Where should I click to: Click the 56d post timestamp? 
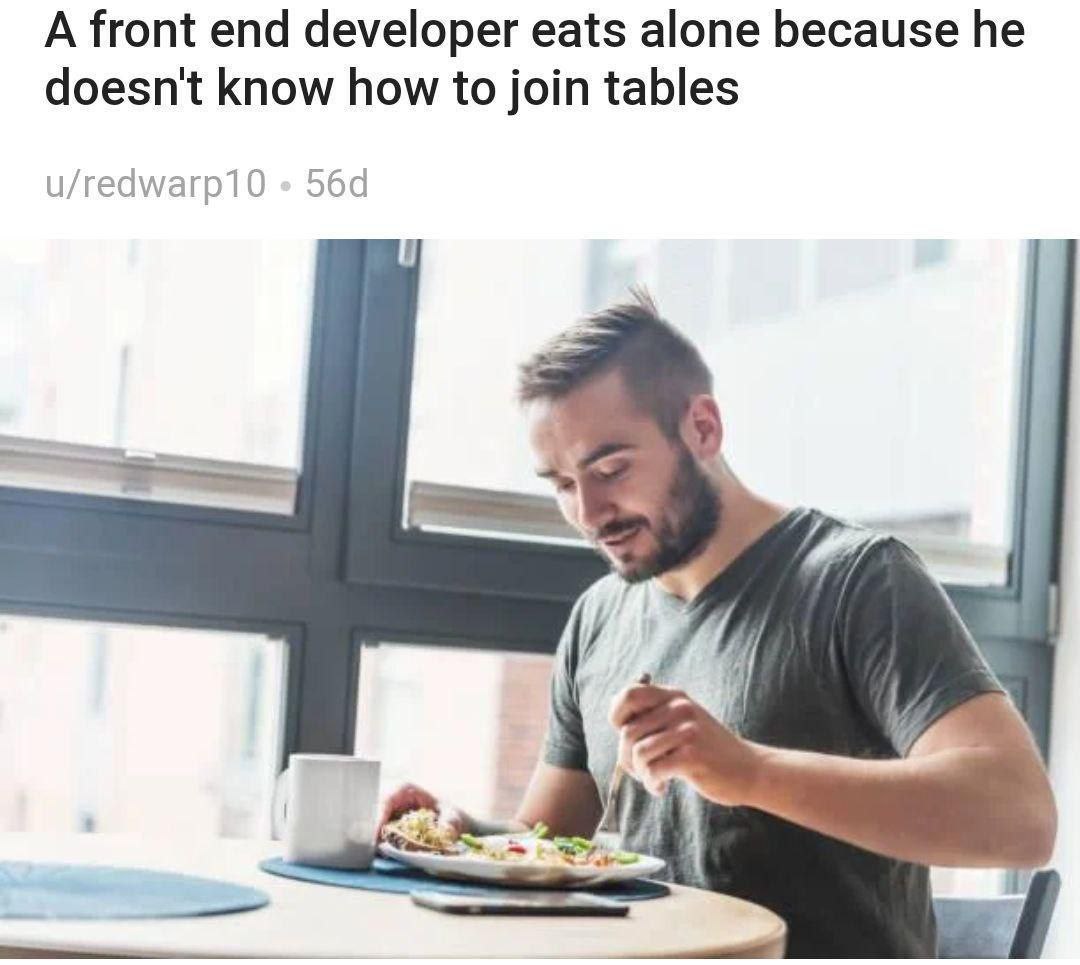click(337, 184)
